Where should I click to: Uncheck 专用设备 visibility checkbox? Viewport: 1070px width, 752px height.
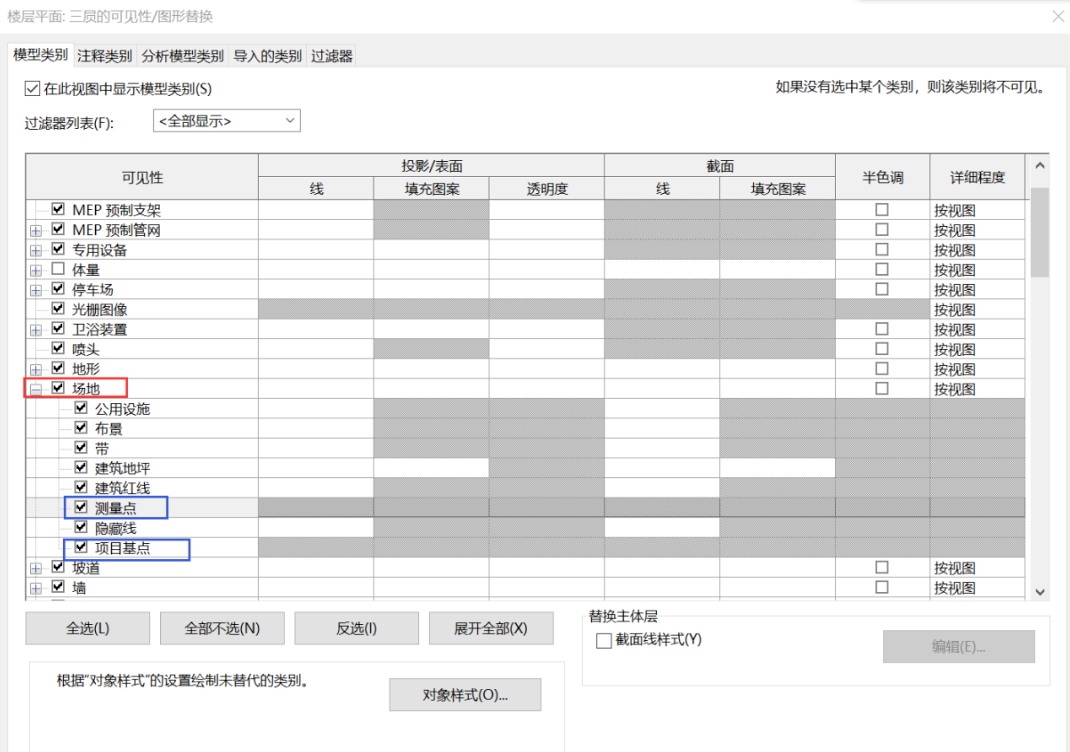pos(59,249)
